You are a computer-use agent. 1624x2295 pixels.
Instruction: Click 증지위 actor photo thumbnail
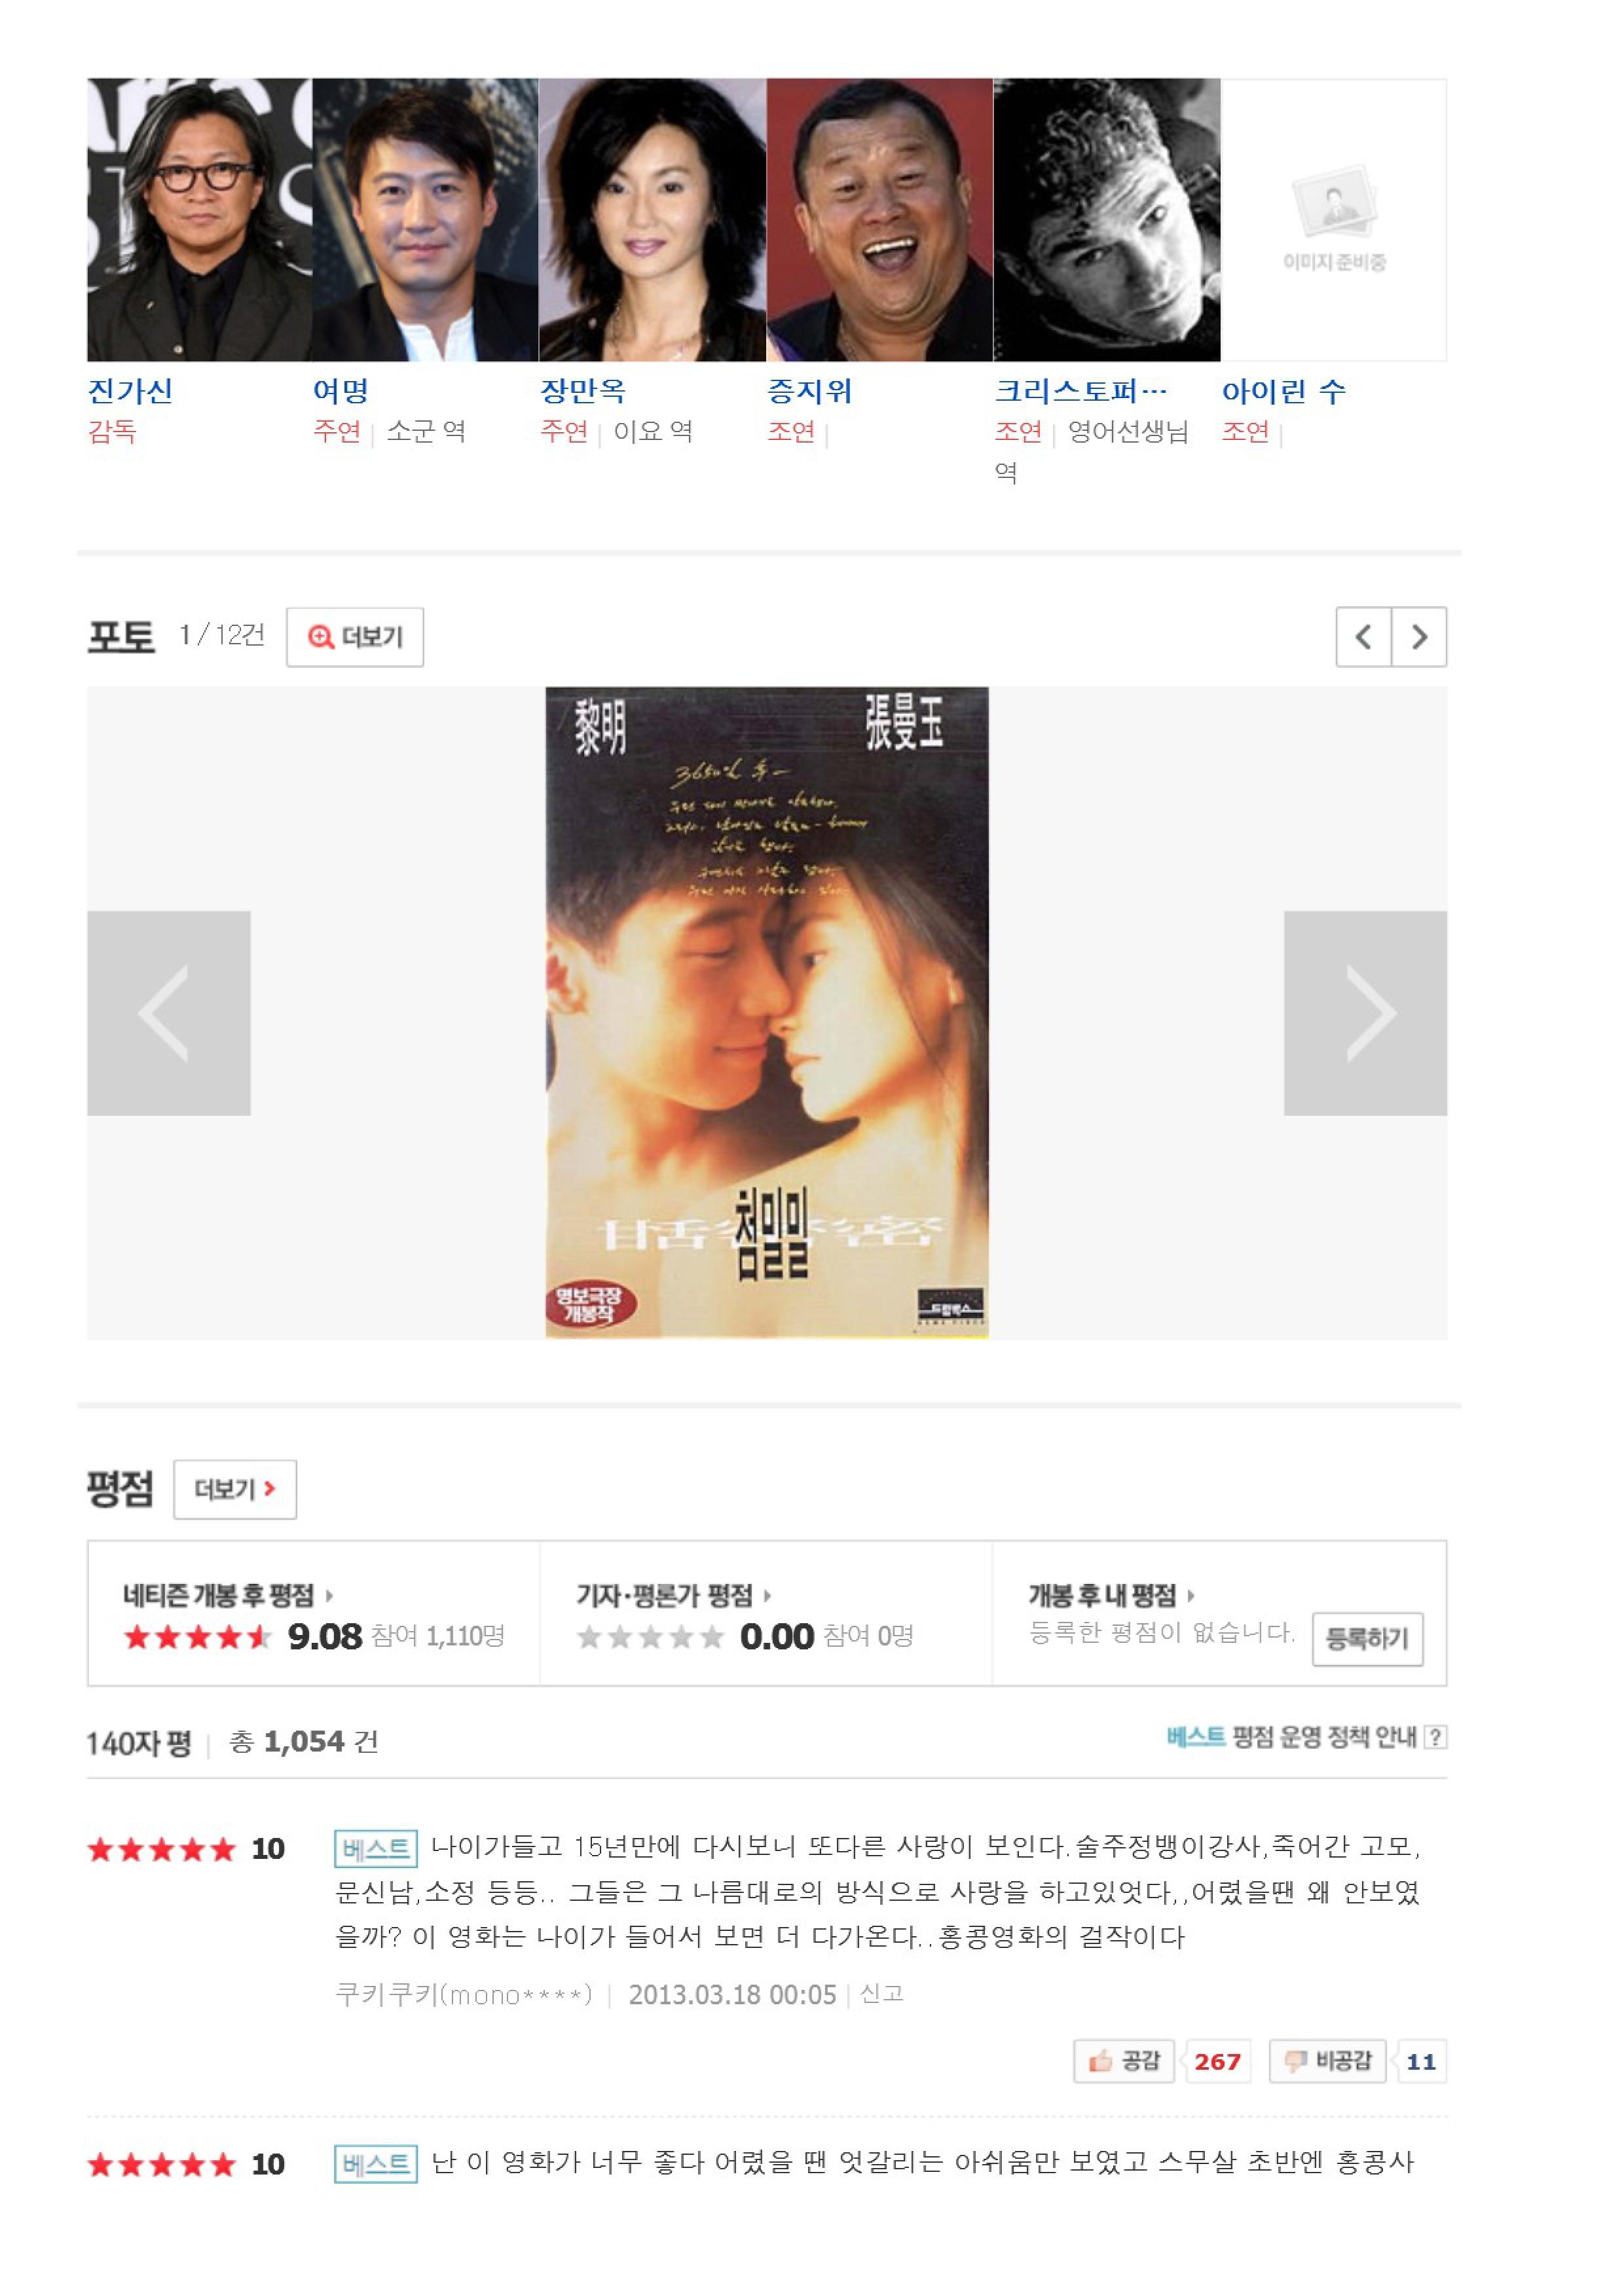click(880, 220)
